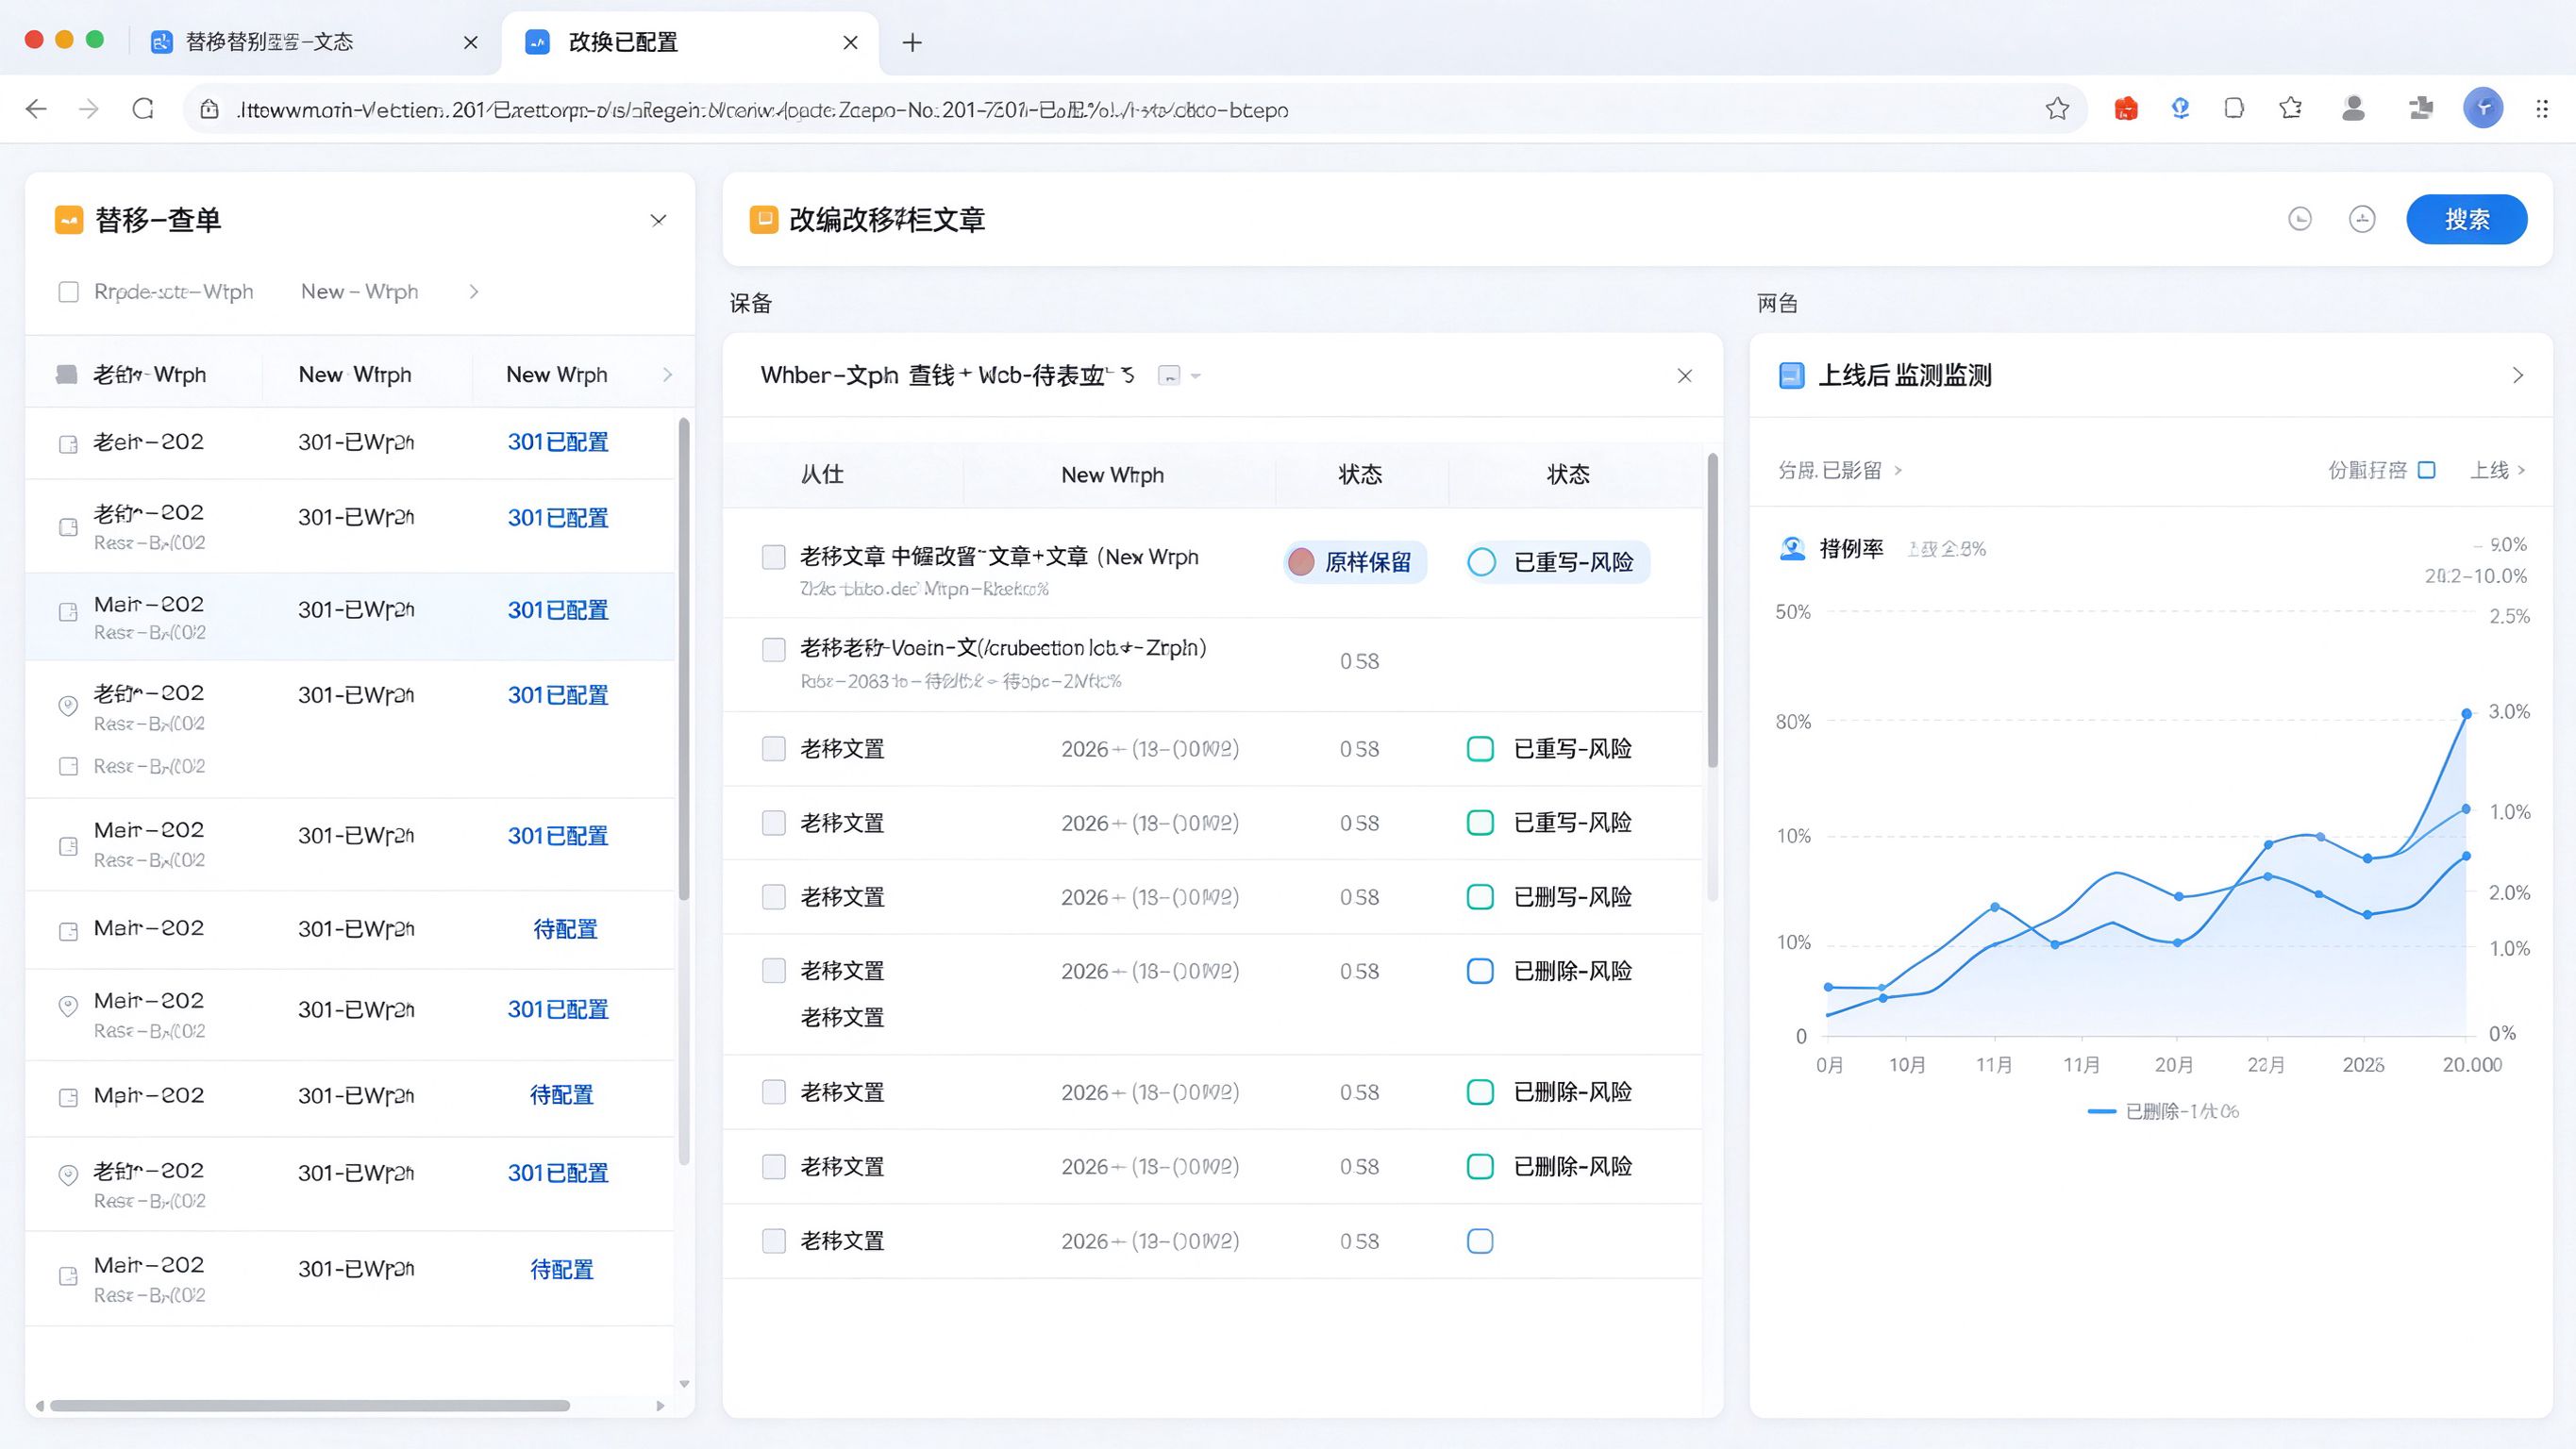Click the blue 上线后监测 panel icon
Image resolution: width=2576 pixels, height=1449 pixels.
coord(1792,376)
